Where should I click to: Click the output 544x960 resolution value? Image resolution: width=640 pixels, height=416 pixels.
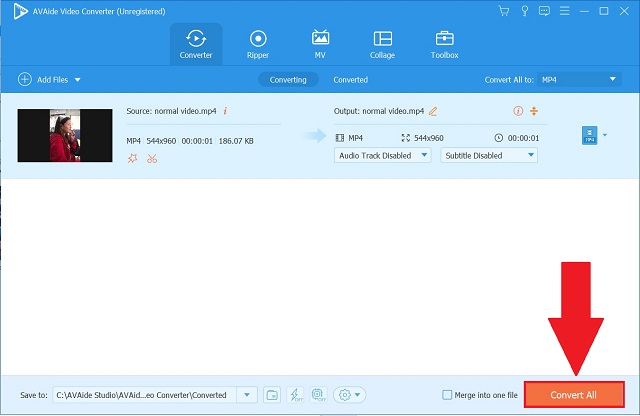(429, 138)
